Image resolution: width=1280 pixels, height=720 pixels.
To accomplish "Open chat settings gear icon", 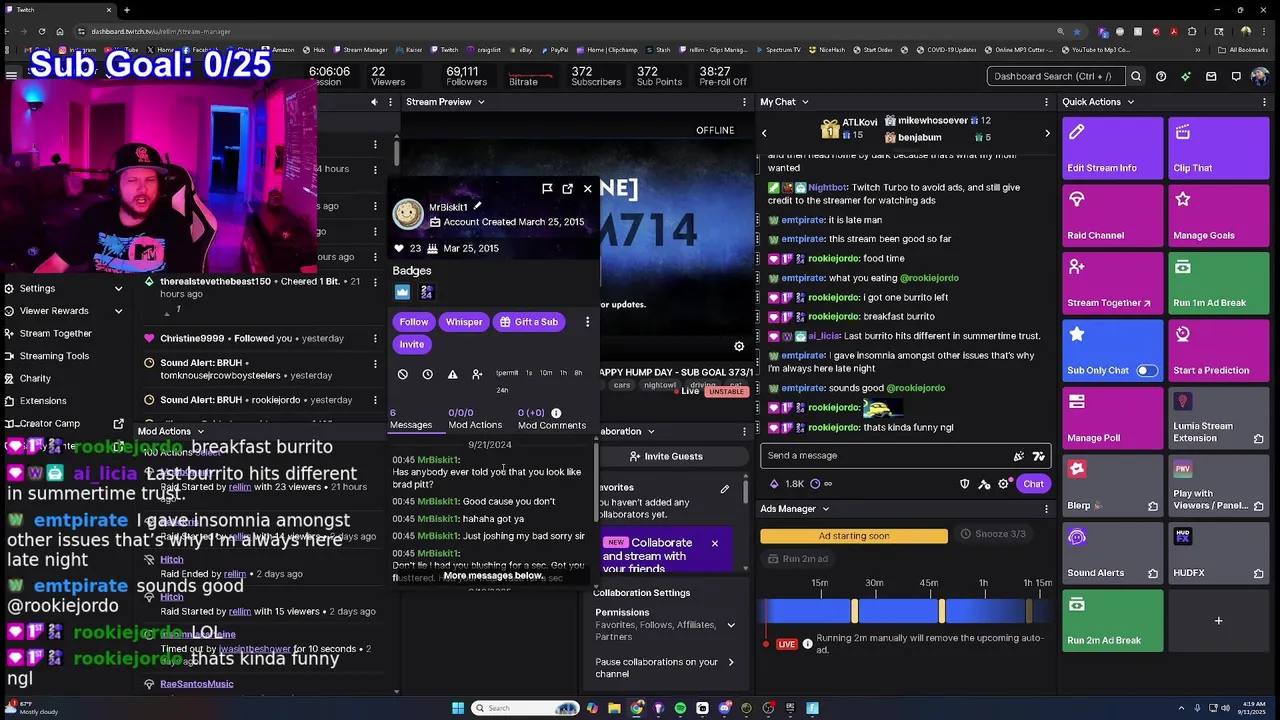I will click(x=1004, y=484).
